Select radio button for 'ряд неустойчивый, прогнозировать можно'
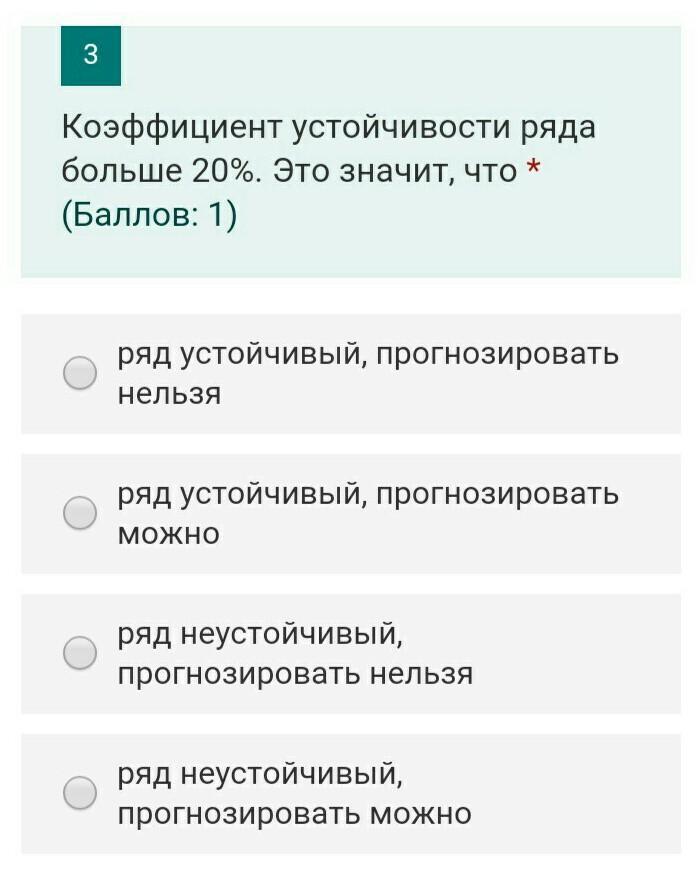The height and width of the screenshot is (894, 698). [x=80, y=794]
